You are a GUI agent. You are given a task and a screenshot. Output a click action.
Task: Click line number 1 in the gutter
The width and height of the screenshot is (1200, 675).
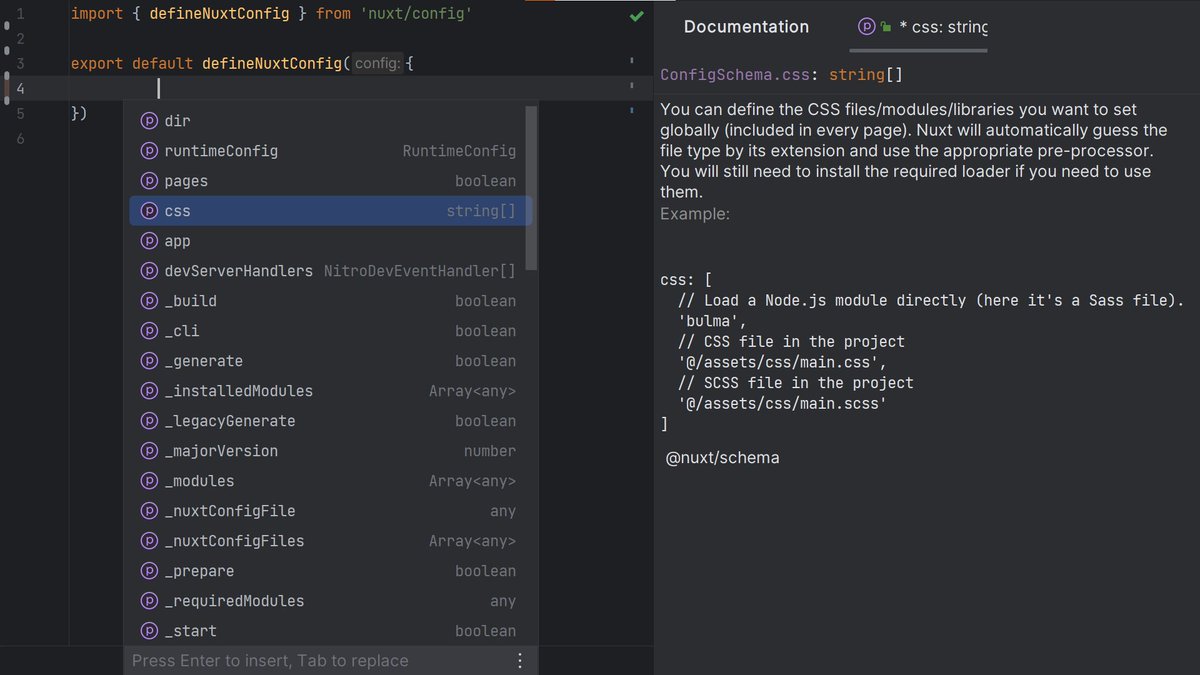[x=20, y=15]
